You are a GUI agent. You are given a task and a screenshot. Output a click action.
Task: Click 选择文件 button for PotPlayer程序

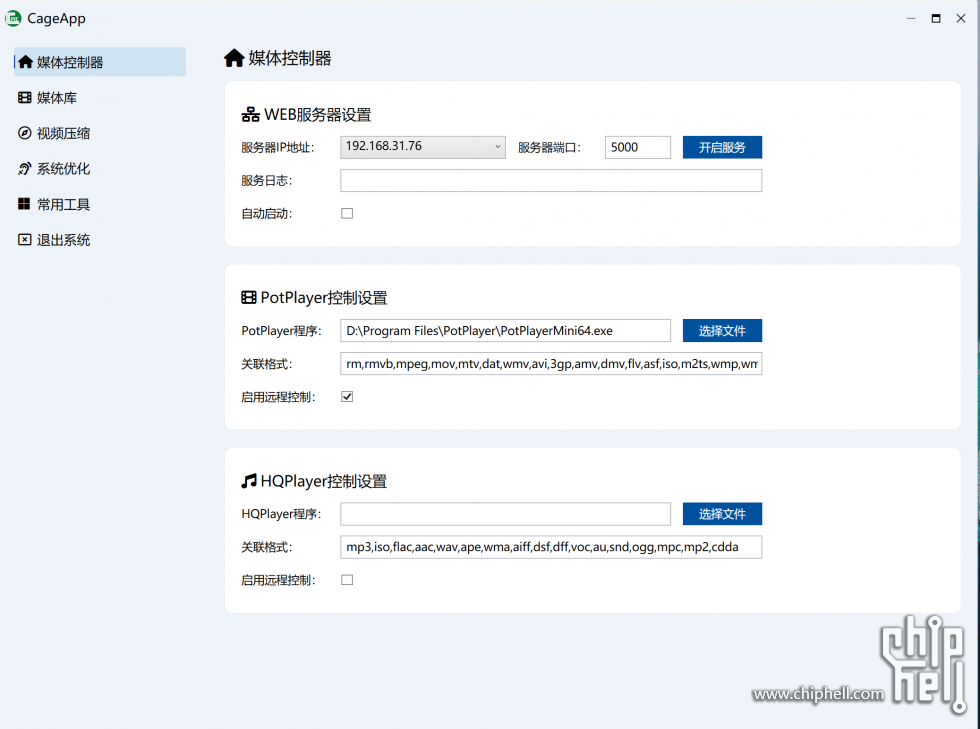[x=722, y=331]
